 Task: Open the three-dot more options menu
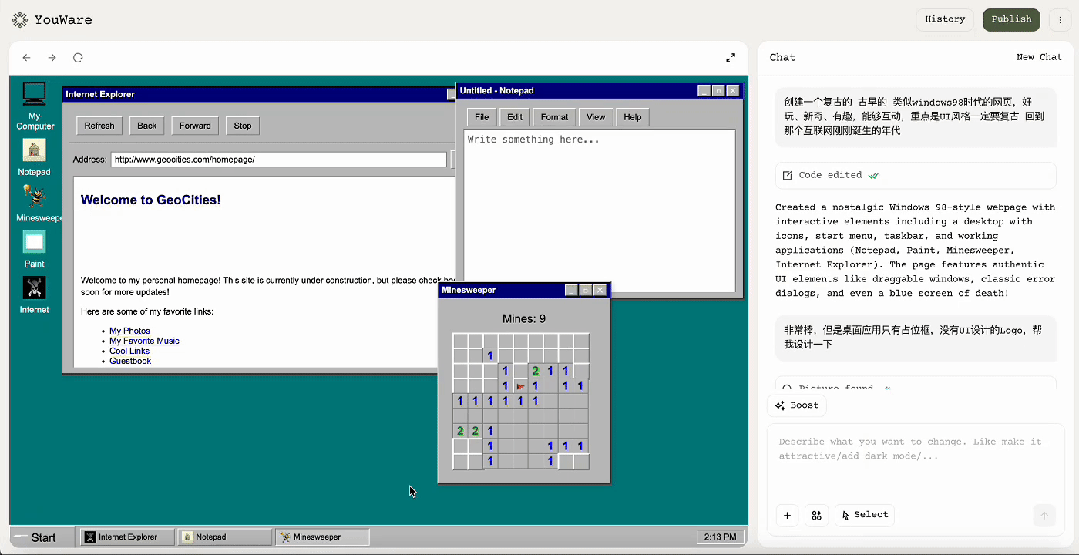(1060, 19)
